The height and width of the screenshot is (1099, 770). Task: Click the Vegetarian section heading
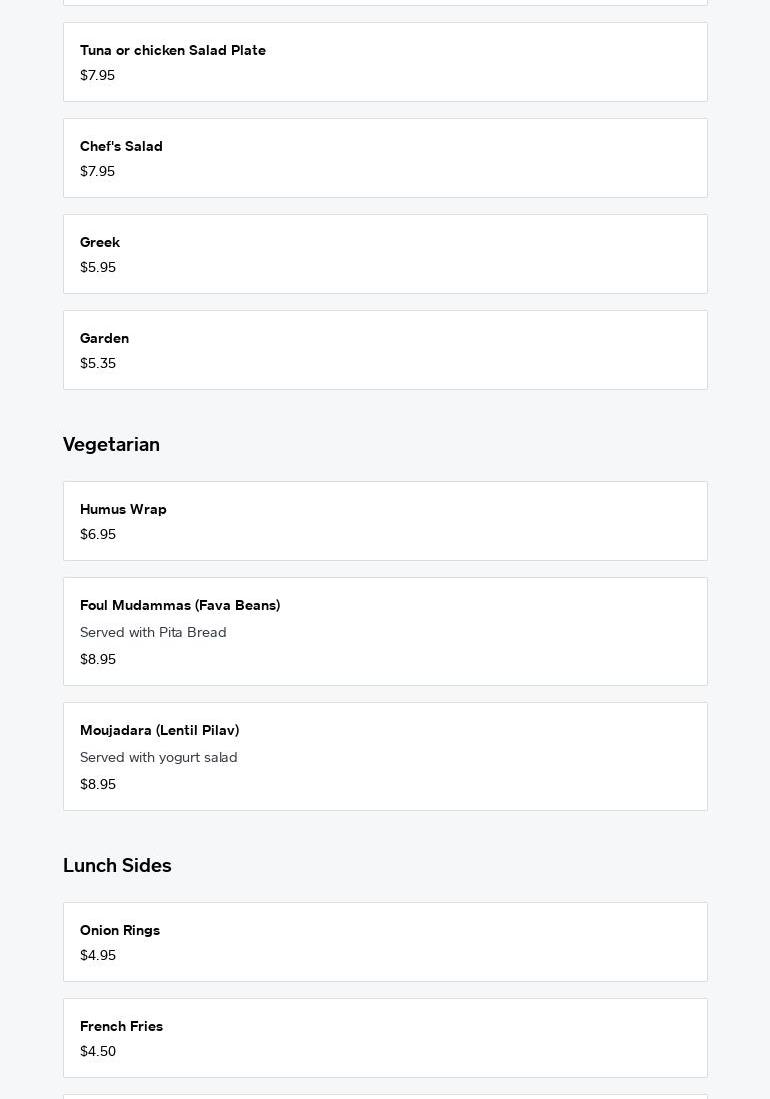pyautogui.click(x=111, y=445)
